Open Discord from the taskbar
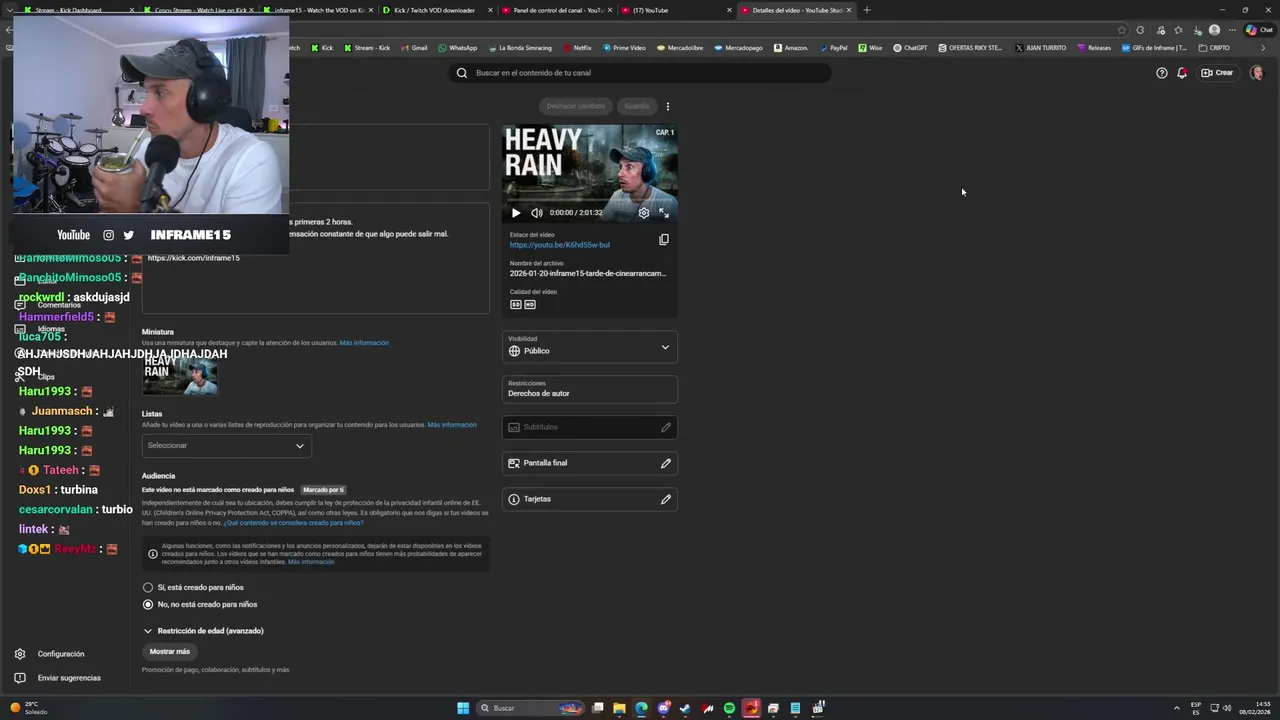Image resolution: width=1280 pixels, height=720 pixels. [663, 708]
